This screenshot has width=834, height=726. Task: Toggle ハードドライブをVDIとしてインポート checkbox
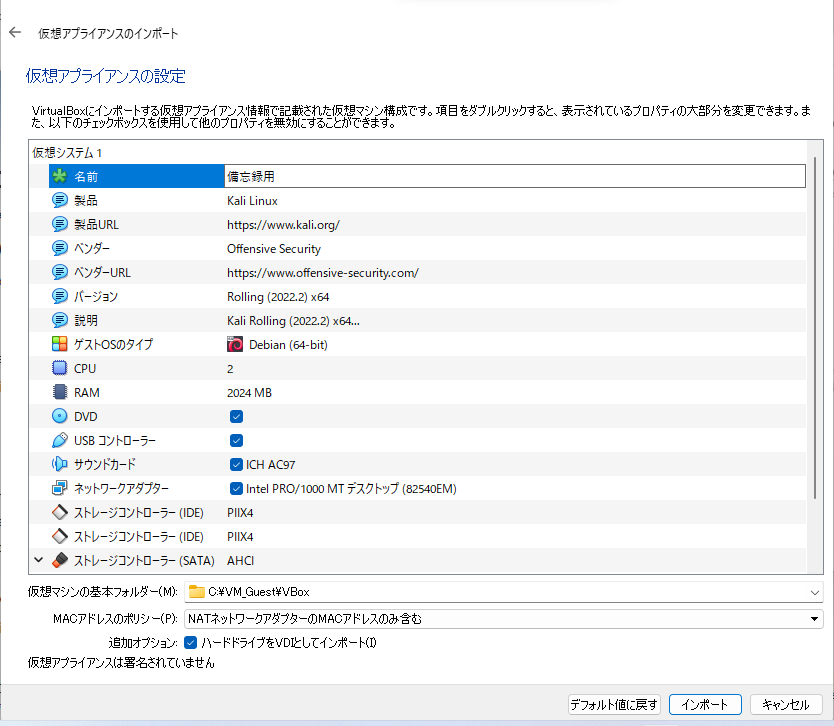pos(190,642)
